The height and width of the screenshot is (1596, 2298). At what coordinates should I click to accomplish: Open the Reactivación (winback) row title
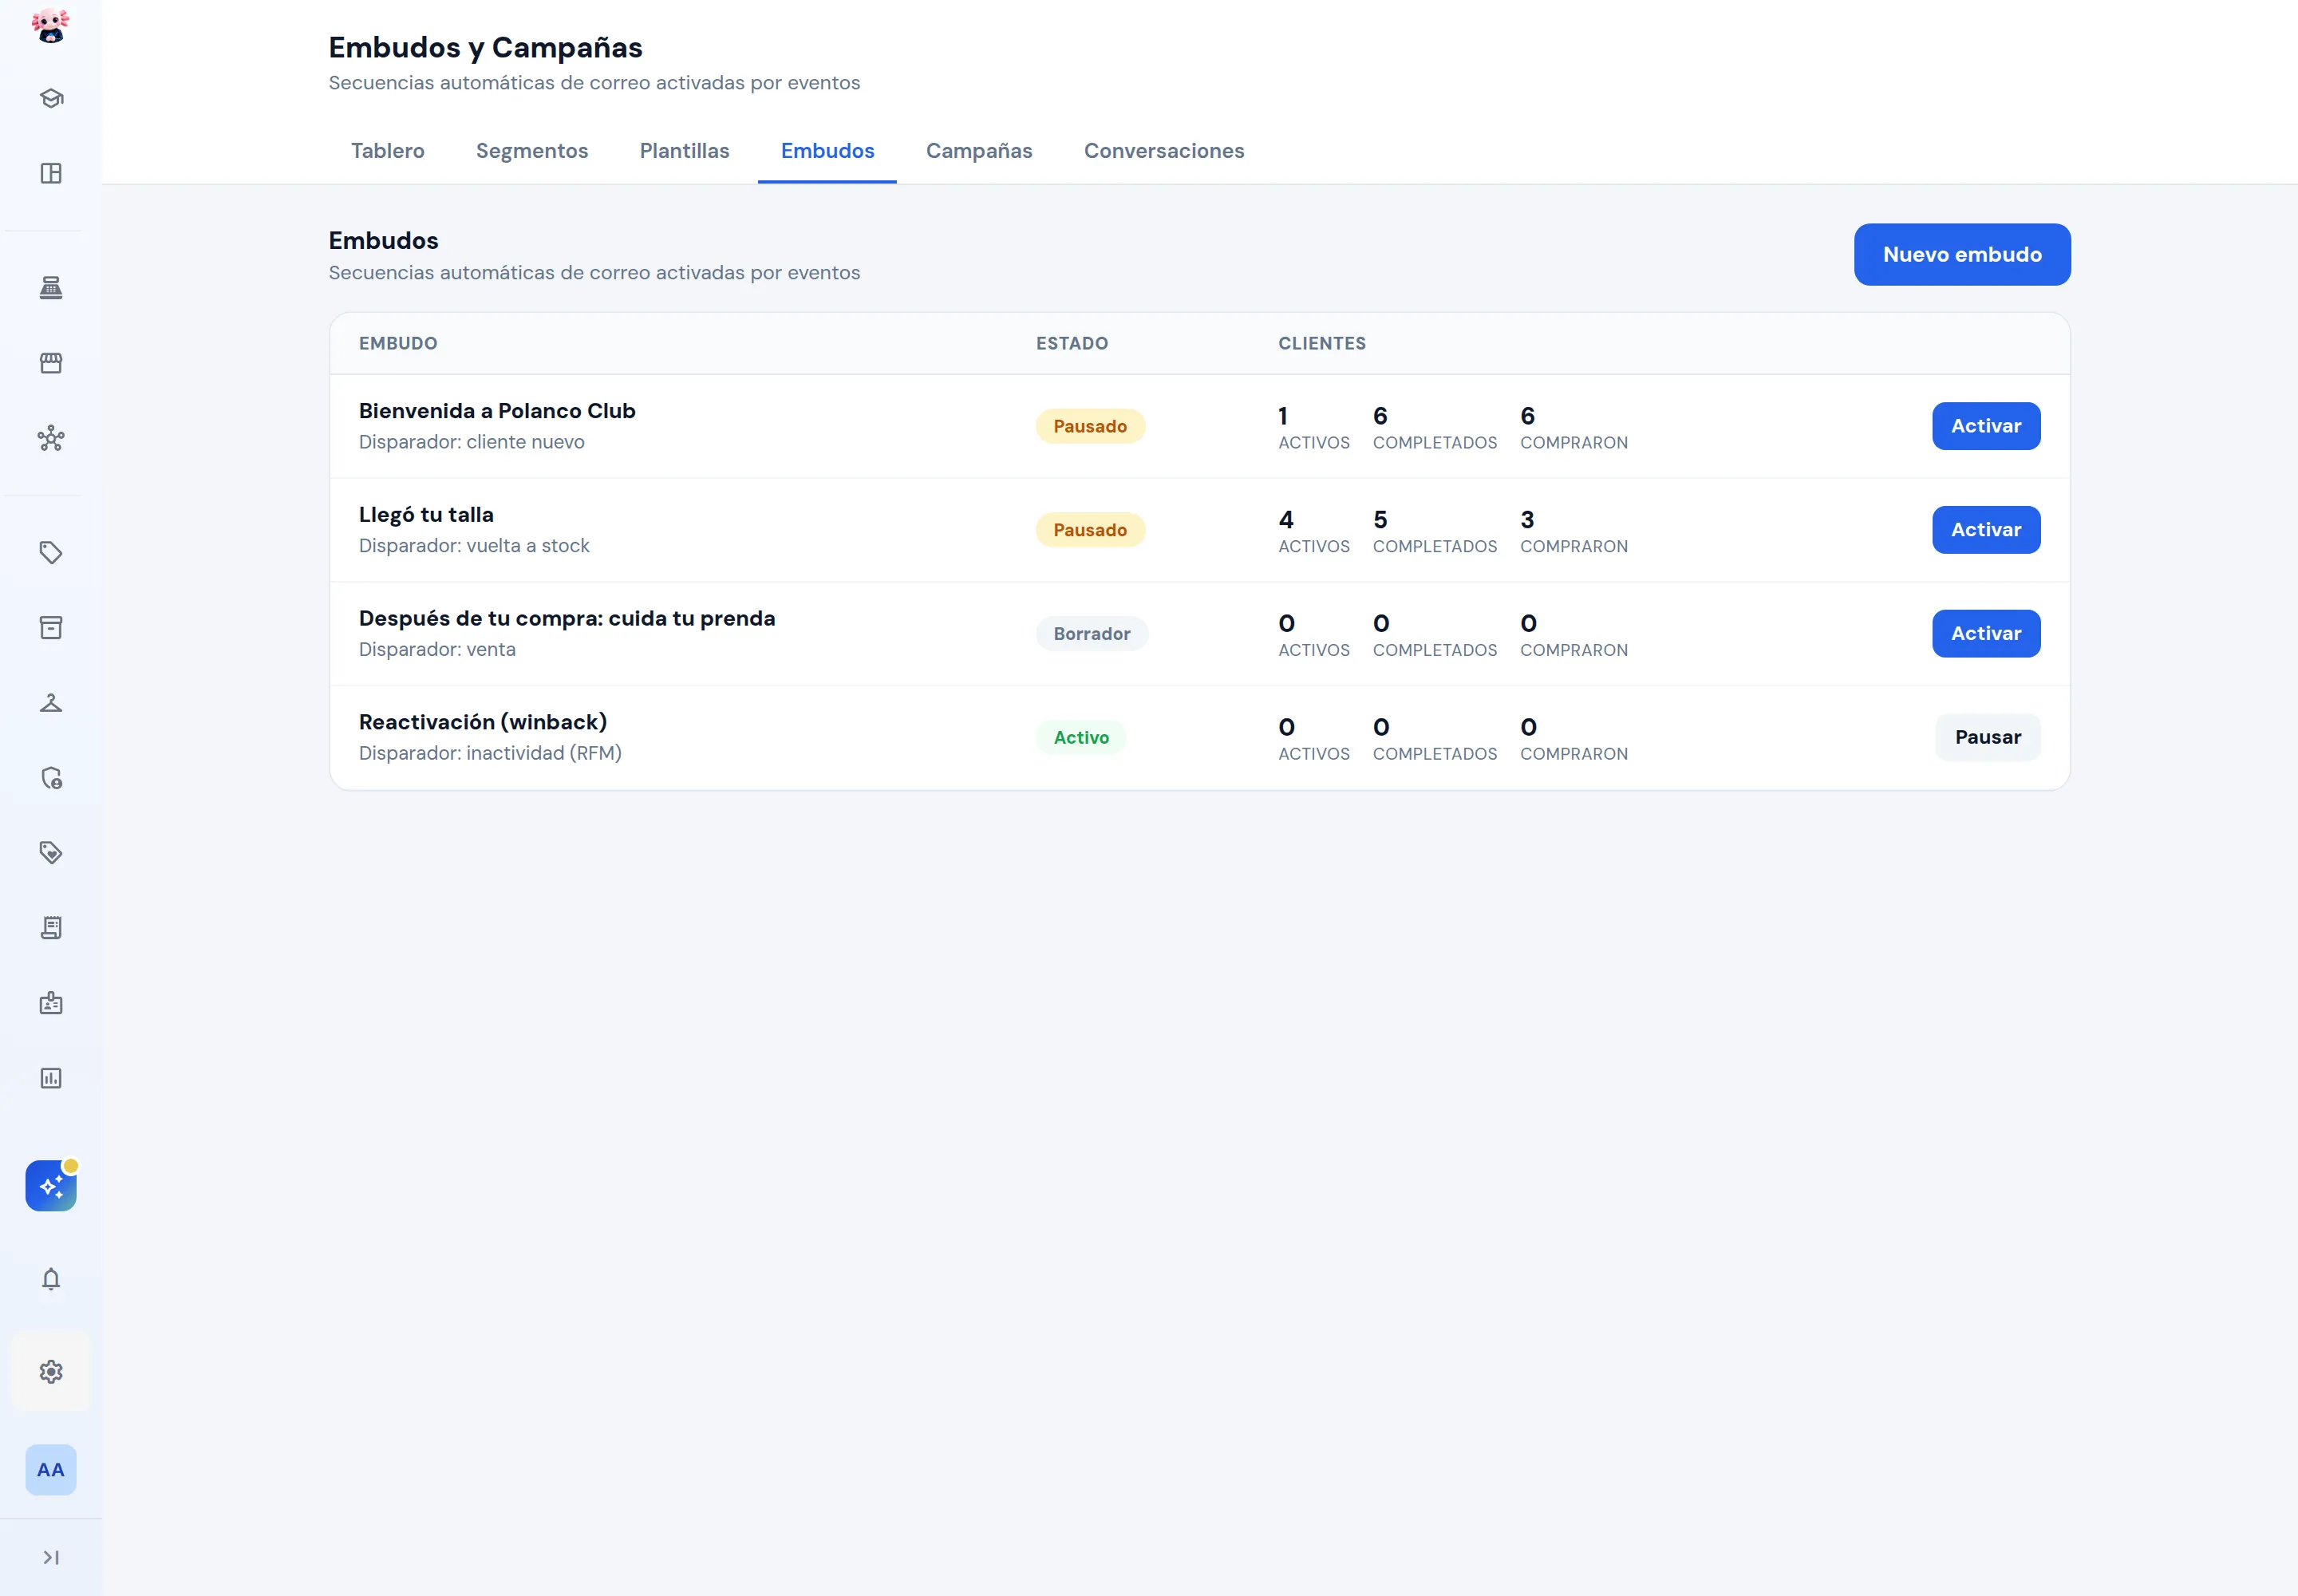click(483, 722)
